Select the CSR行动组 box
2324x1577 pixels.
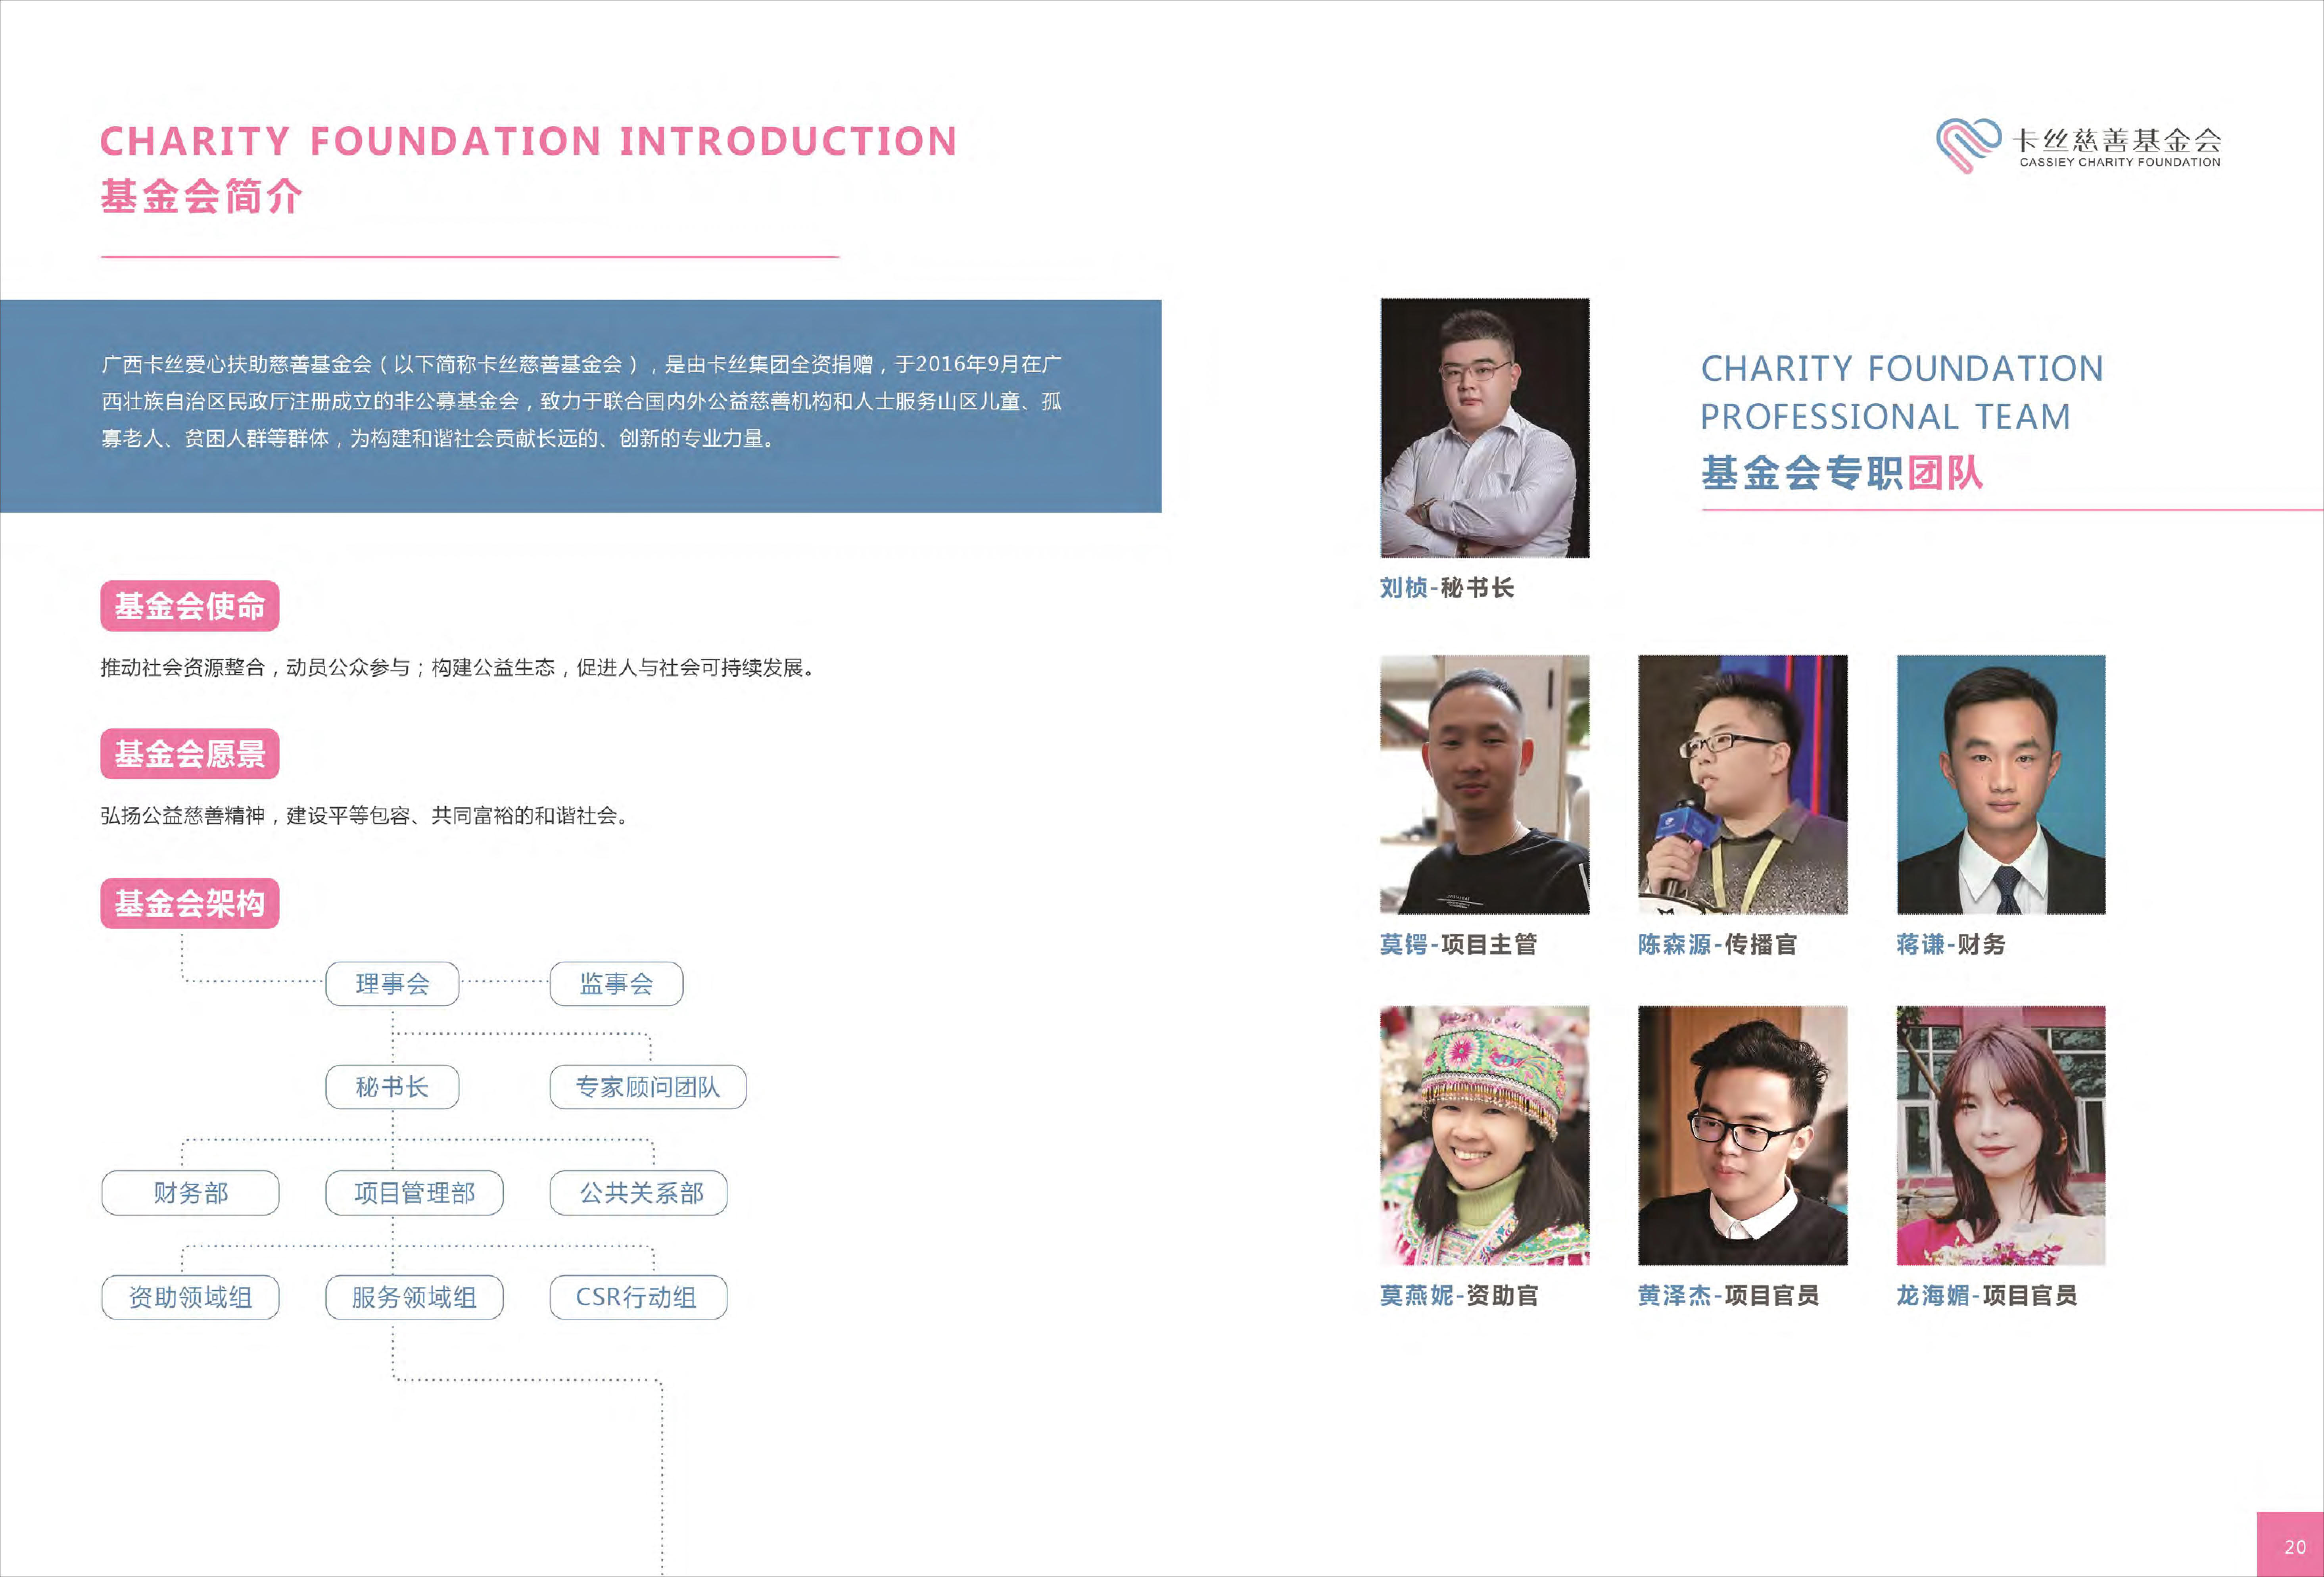[x=638, y=1297]
